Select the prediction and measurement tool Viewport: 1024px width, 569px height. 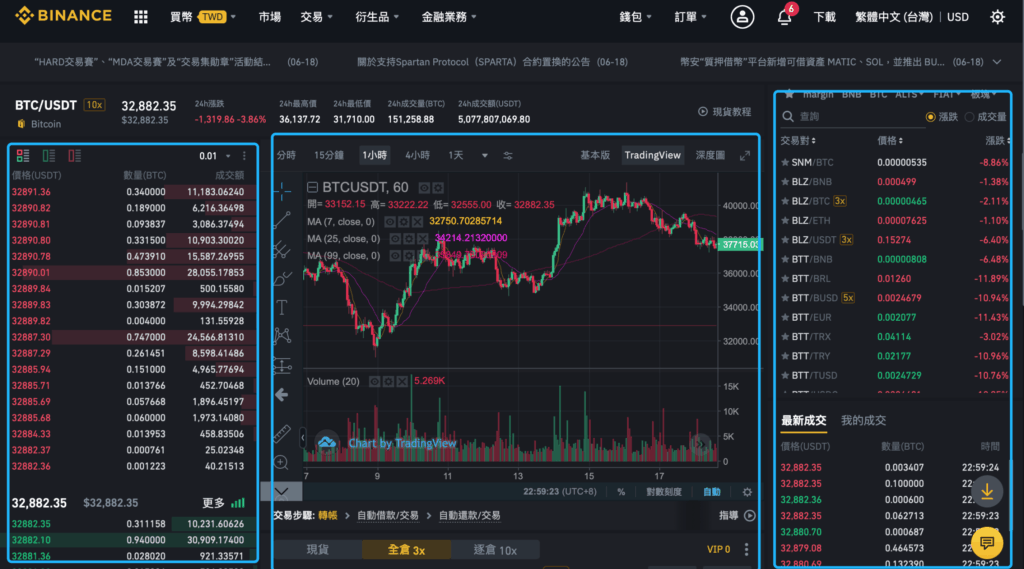(282, 365)
